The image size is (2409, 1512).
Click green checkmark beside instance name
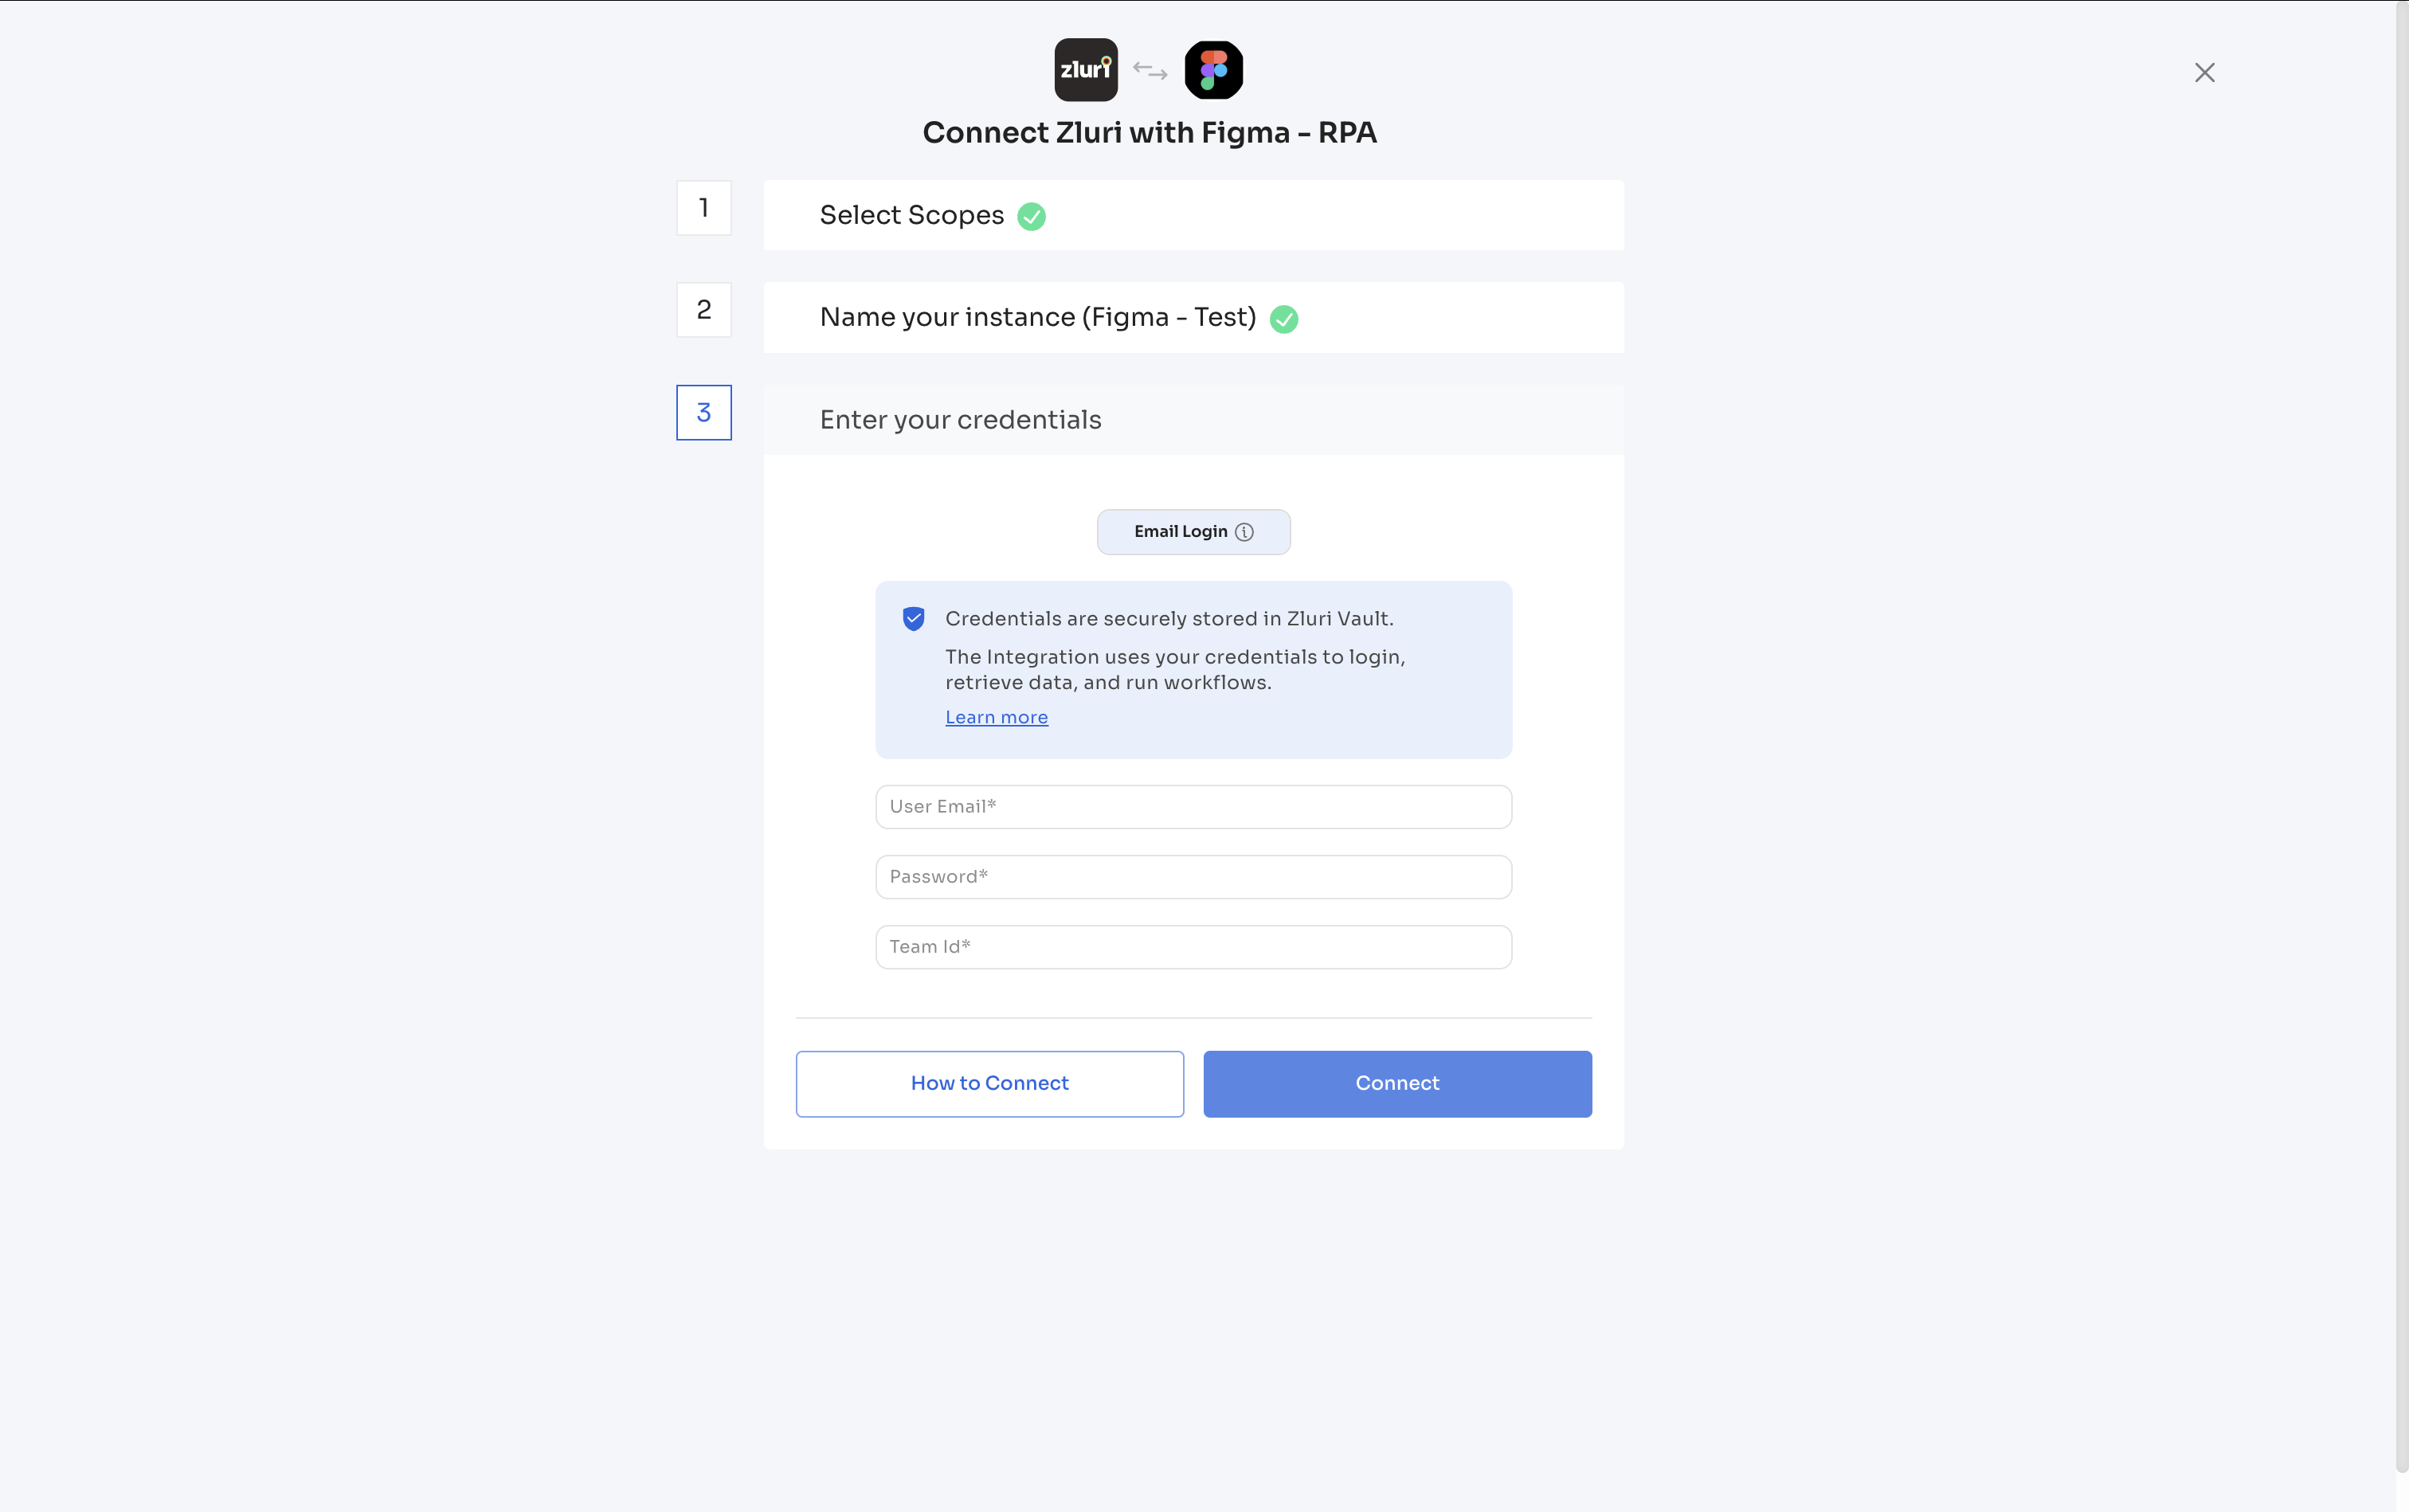click(x=1283, y=319)
